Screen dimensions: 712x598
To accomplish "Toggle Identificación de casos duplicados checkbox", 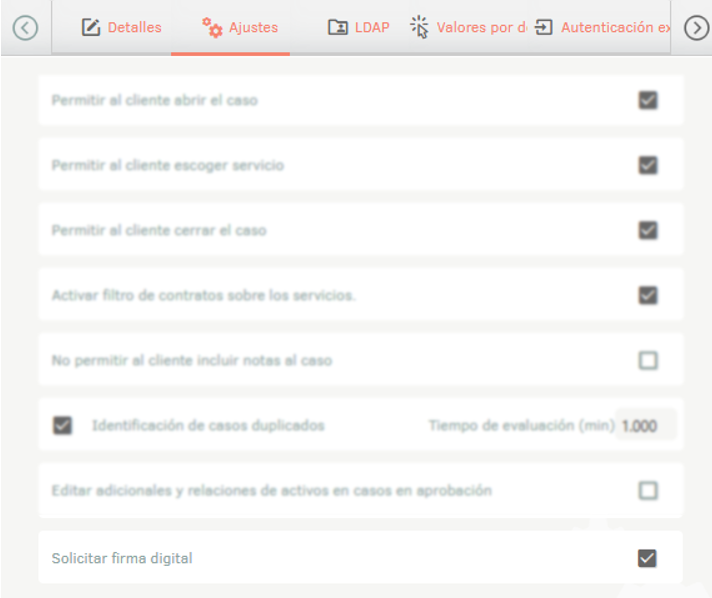I will pos(63,425).
